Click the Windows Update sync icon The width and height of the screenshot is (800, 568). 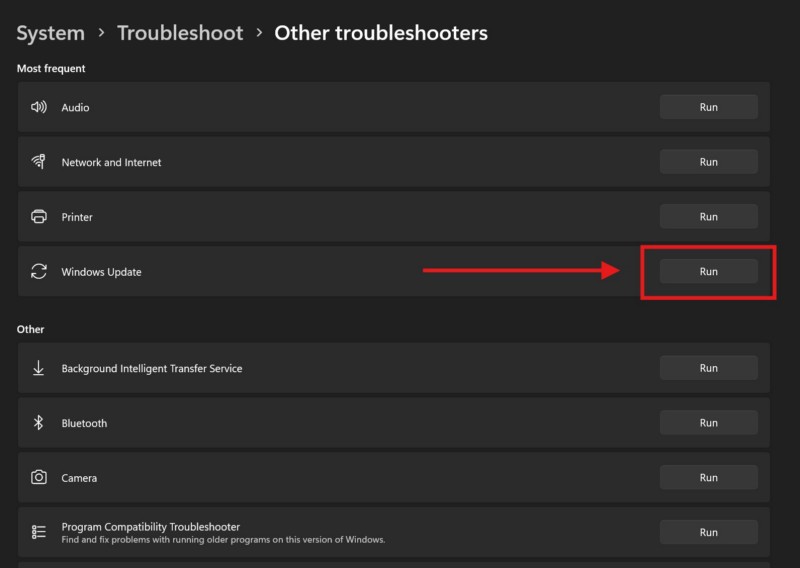click(39, 272)
